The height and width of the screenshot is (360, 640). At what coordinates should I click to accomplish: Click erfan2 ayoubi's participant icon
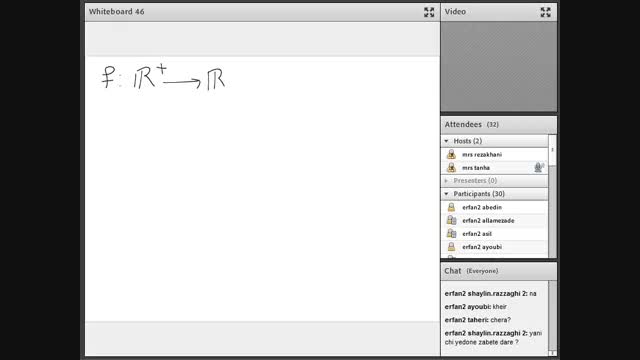click(451, 247)
